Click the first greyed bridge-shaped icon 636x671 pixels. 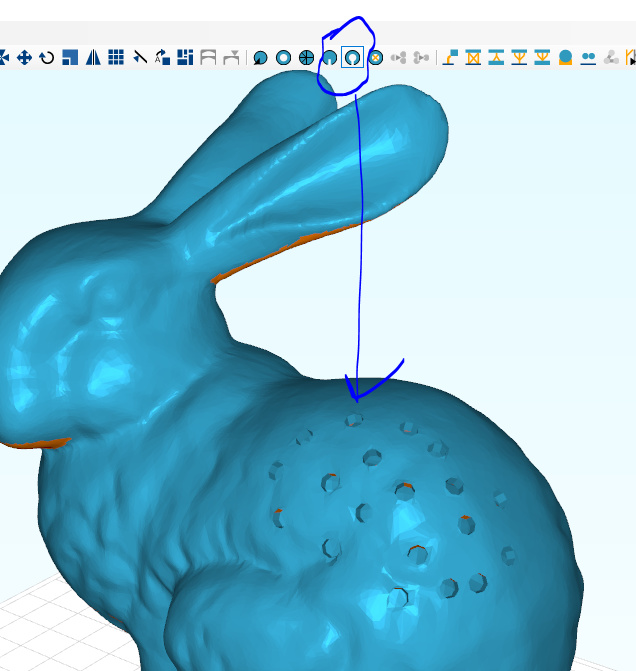[x=208, y=57]
